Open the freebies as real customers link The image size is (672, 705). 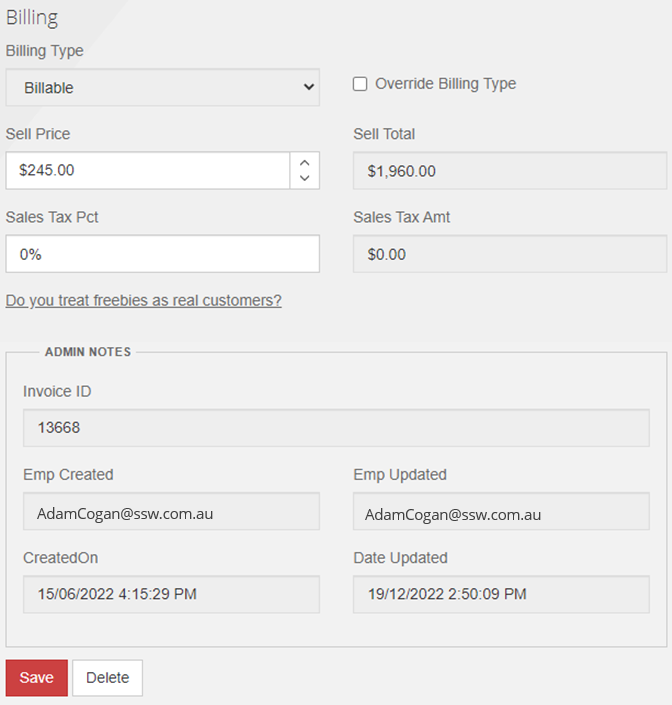[x=143, y=300]
